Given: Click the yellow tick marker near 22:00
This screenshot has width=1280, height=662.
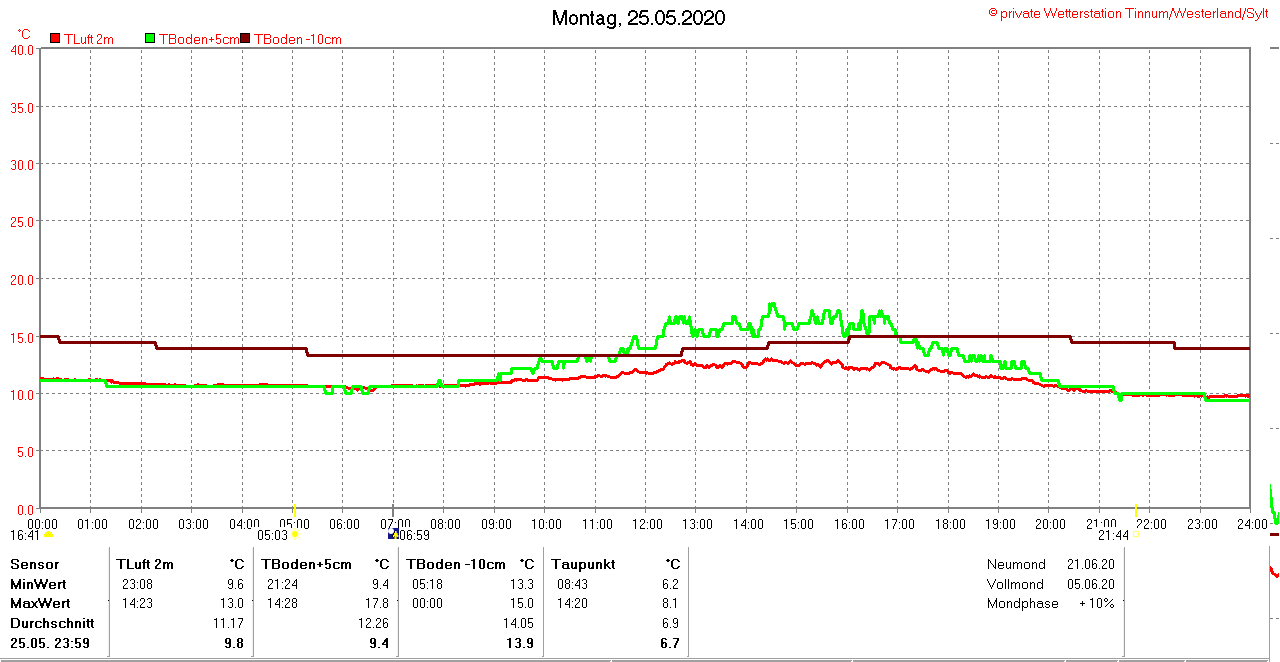Looking at the screenshot, I should coord(1136,510).
